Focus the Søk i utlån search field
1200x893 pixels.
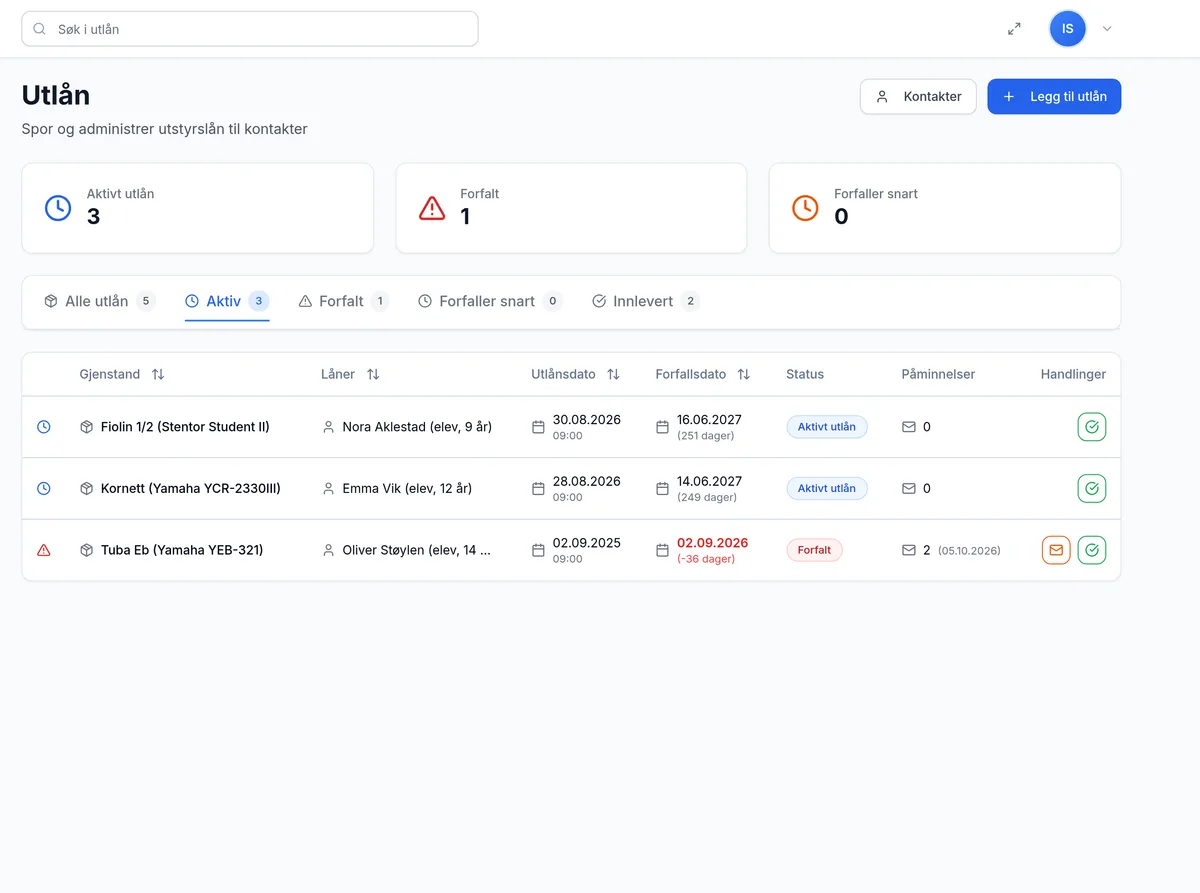click(x=250, y=29)
